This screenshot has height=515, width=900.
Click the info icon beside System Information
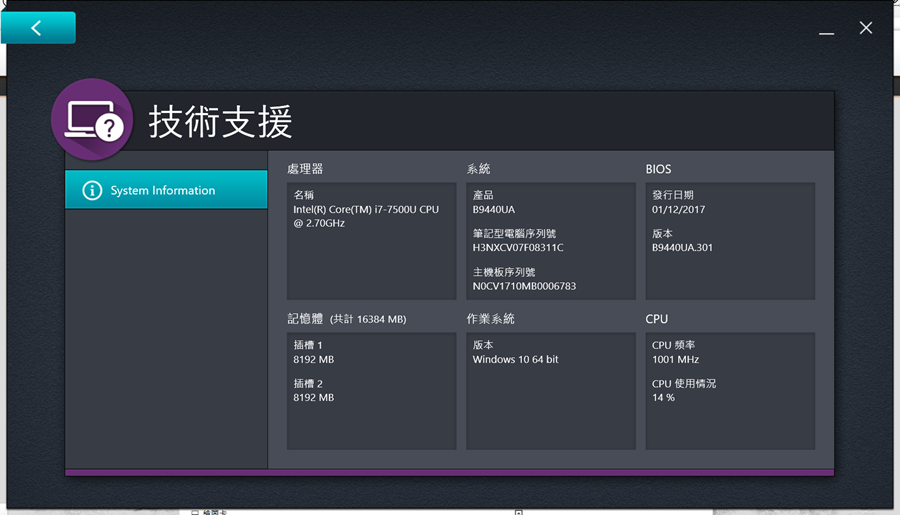92,190
